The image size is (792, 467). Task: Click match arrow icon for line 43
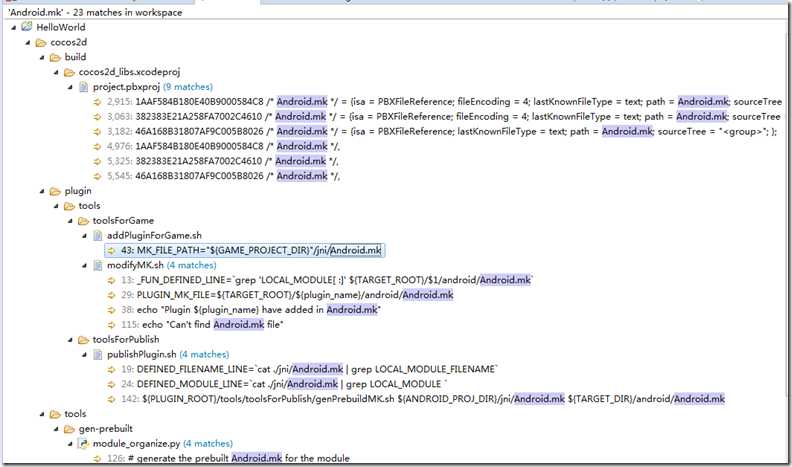click(x=112, y=250)
